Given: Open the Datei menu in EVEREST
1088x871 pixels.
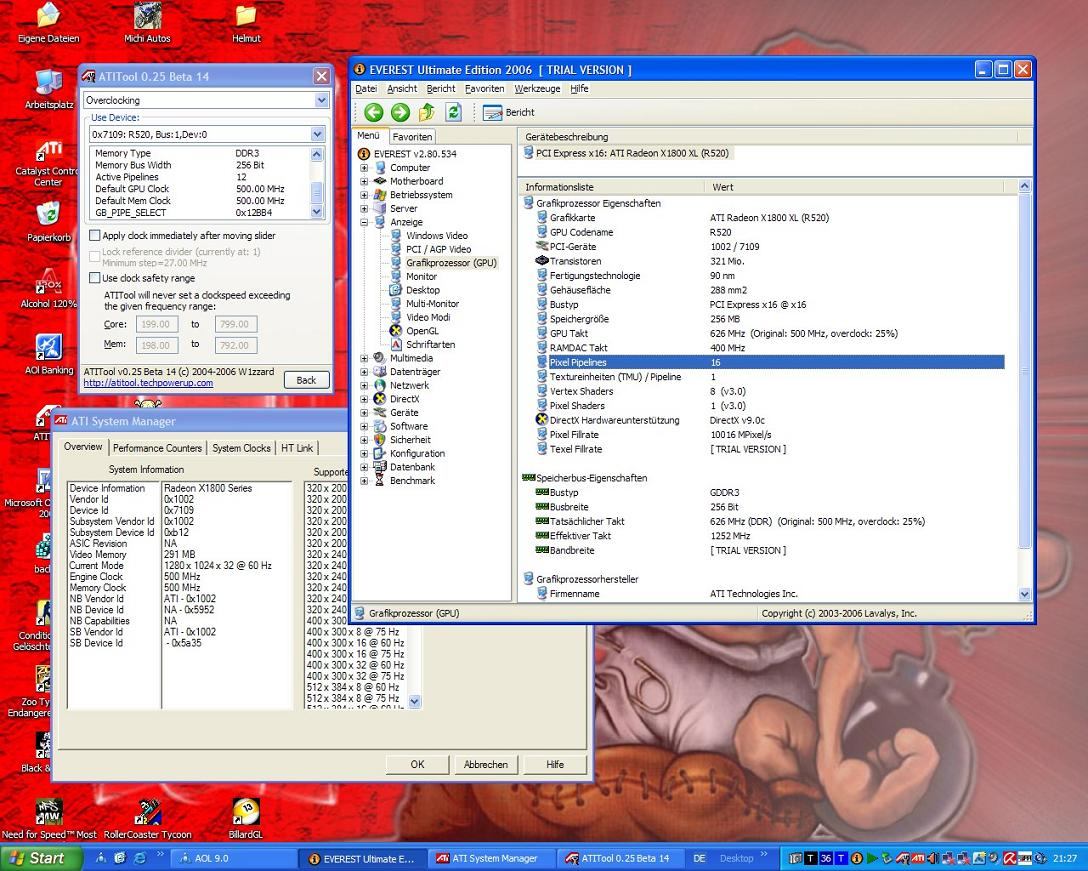Looking at the screenshot, I should 366,89.
